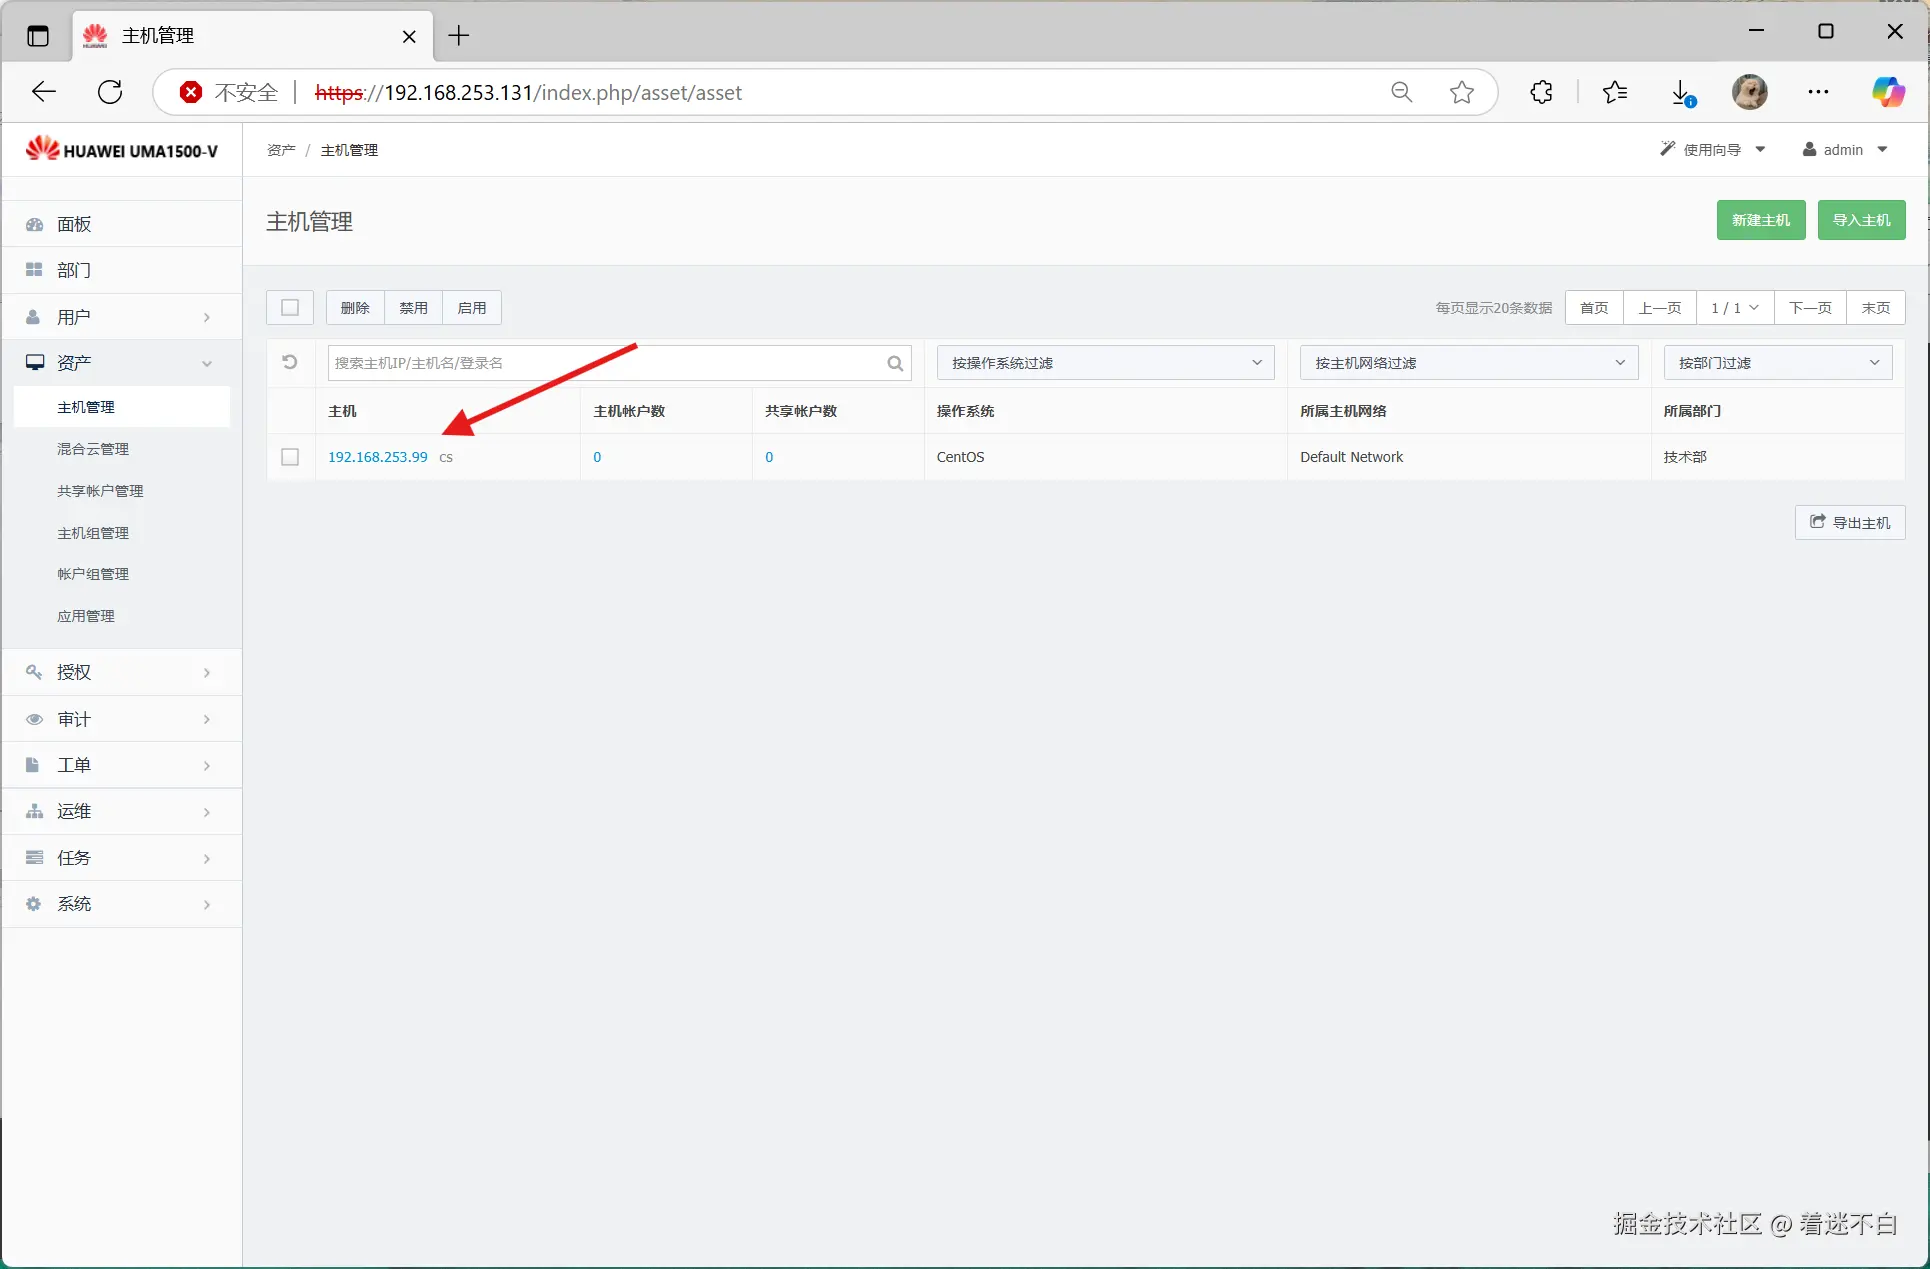Click the HUAWEI UMA1500-V logo
Viewport: 1930px width, 1269px height.
tap(121, 150)
